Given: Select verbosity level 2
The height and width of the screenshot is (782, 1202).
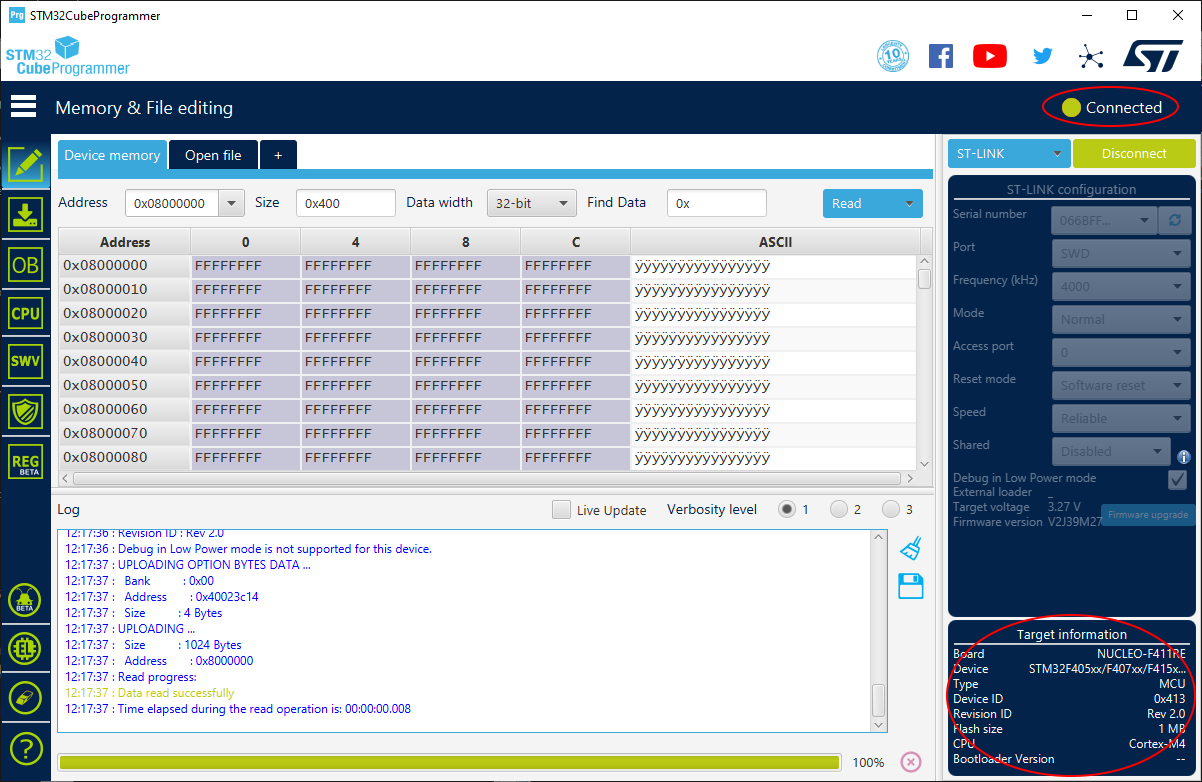Looking at the screenshot, I should 839,510.
